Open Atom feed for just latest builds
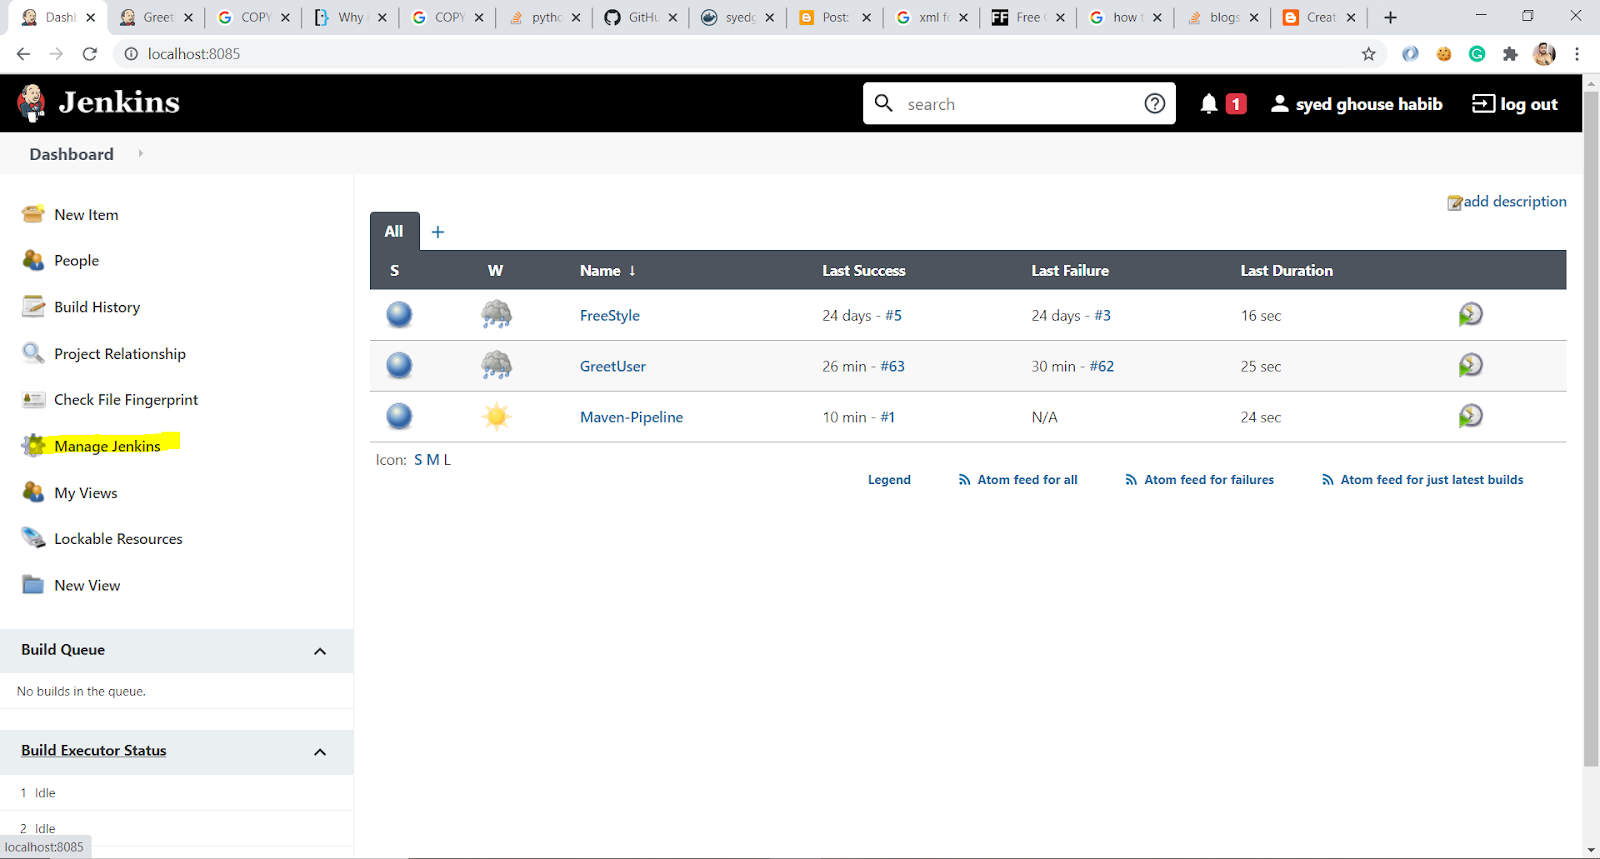 tap(1422, 480)
